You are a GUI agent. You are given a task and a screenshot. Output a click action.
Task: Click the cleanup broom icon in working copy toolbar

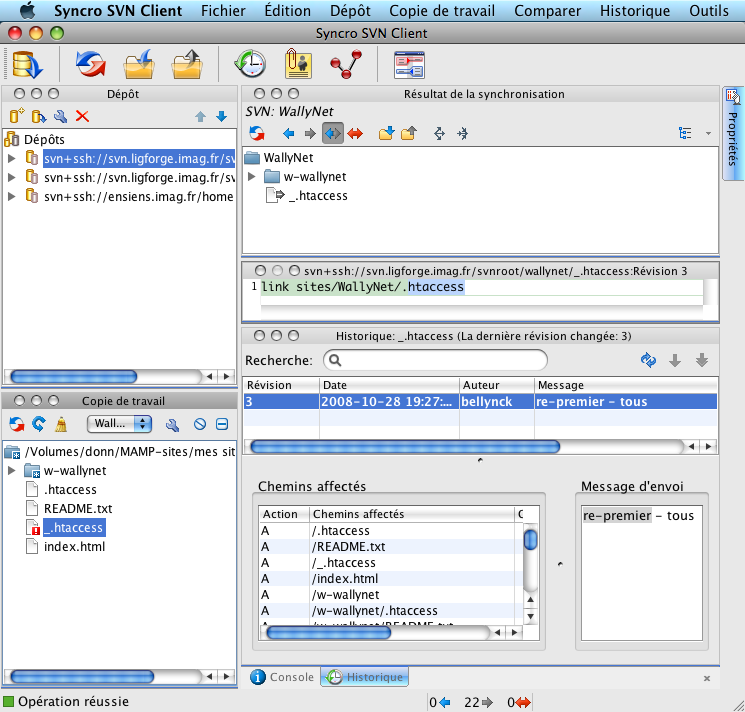pyautogui.click(x=61, y=424)
